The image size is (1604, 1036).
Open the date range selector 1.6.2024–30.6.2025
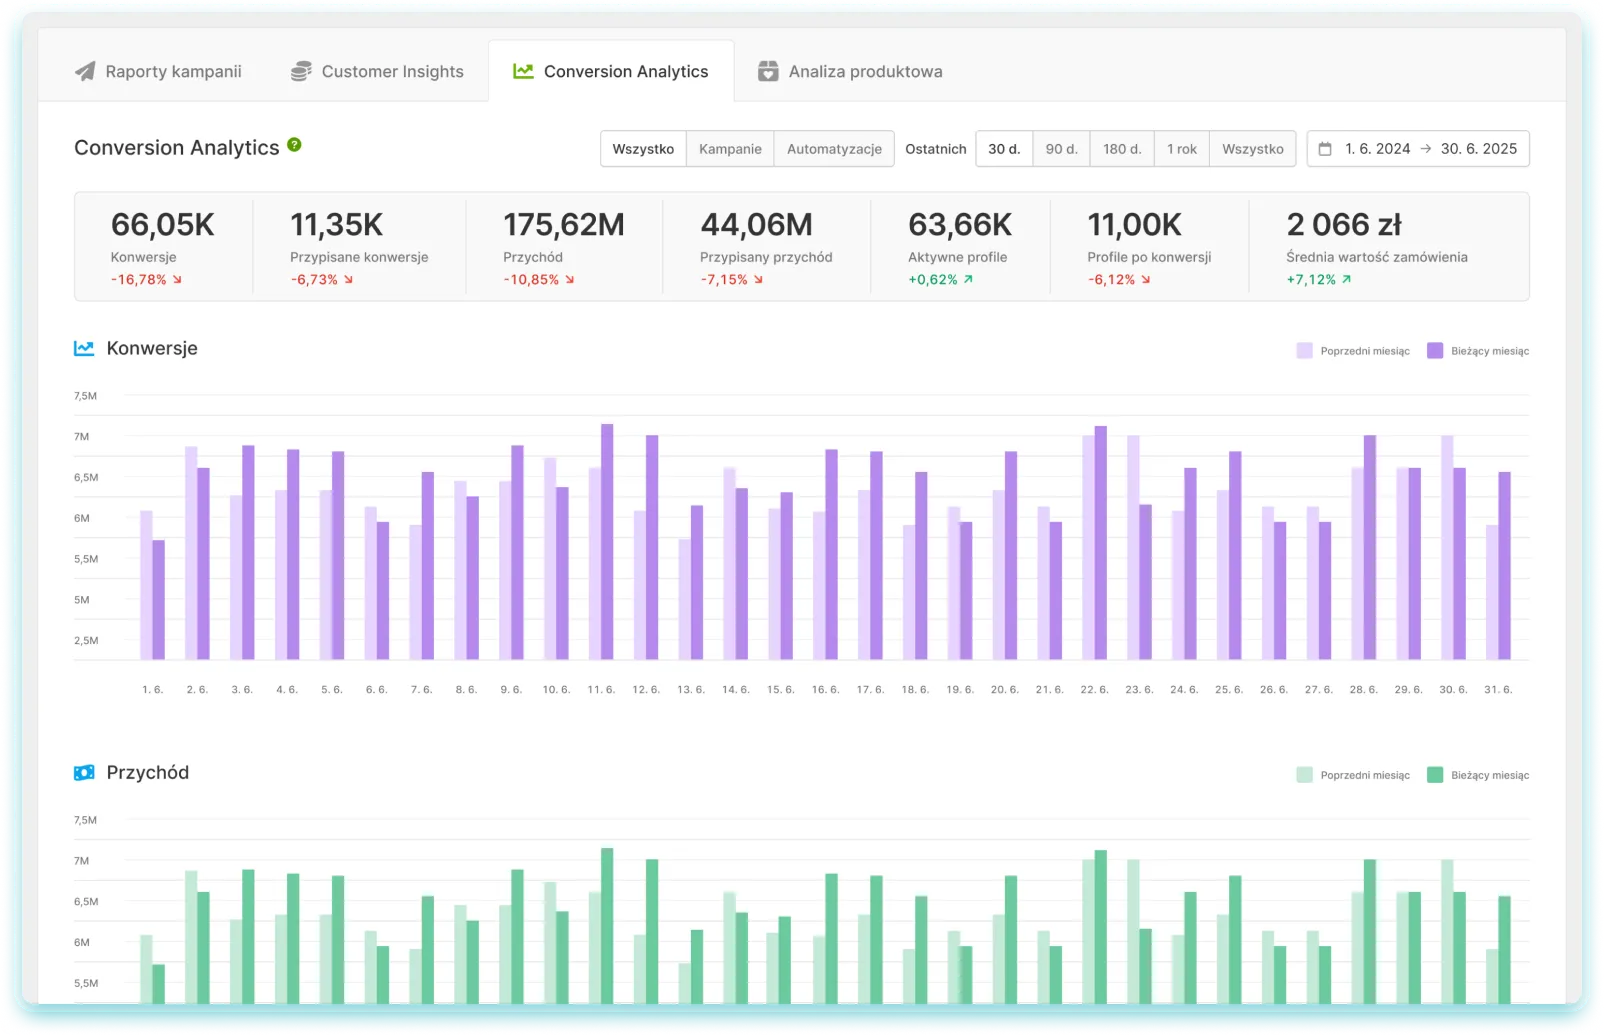point(1417,148)
